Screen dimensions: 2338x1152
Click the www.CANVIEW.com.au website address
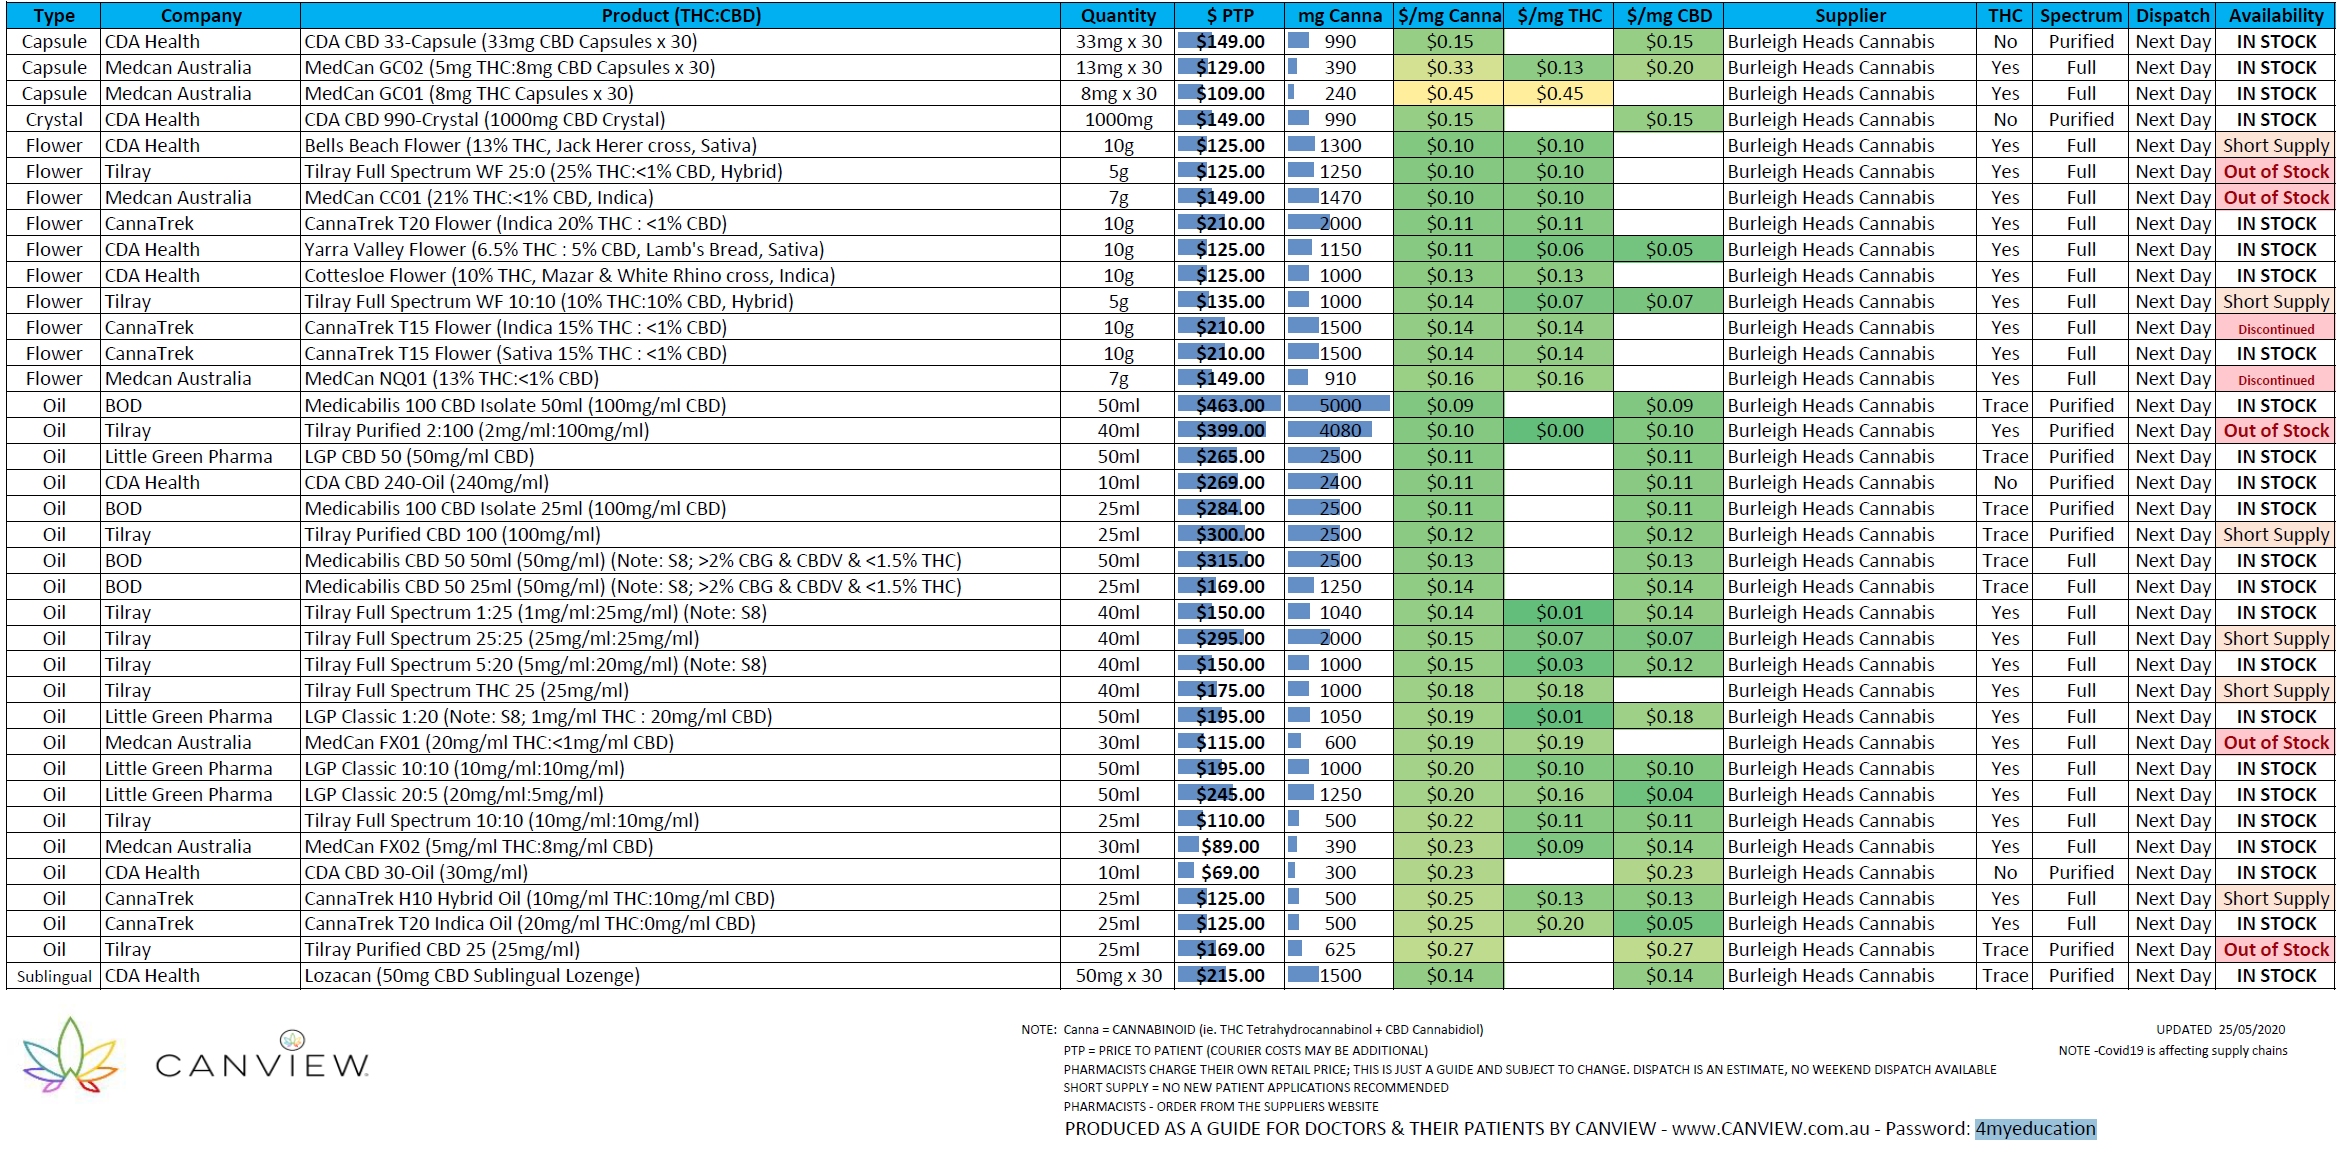click(1770, 1128)
